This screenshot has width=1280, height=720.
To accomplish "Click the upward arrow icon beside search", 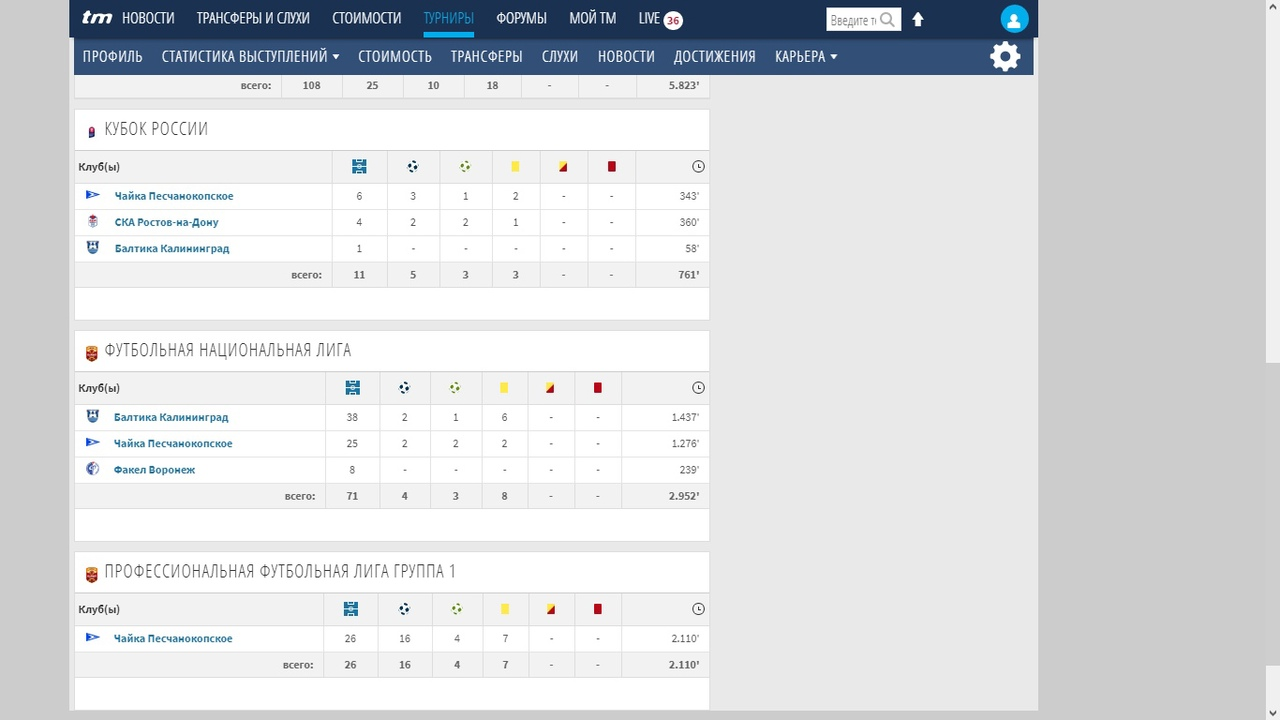I will click(918, 20).
